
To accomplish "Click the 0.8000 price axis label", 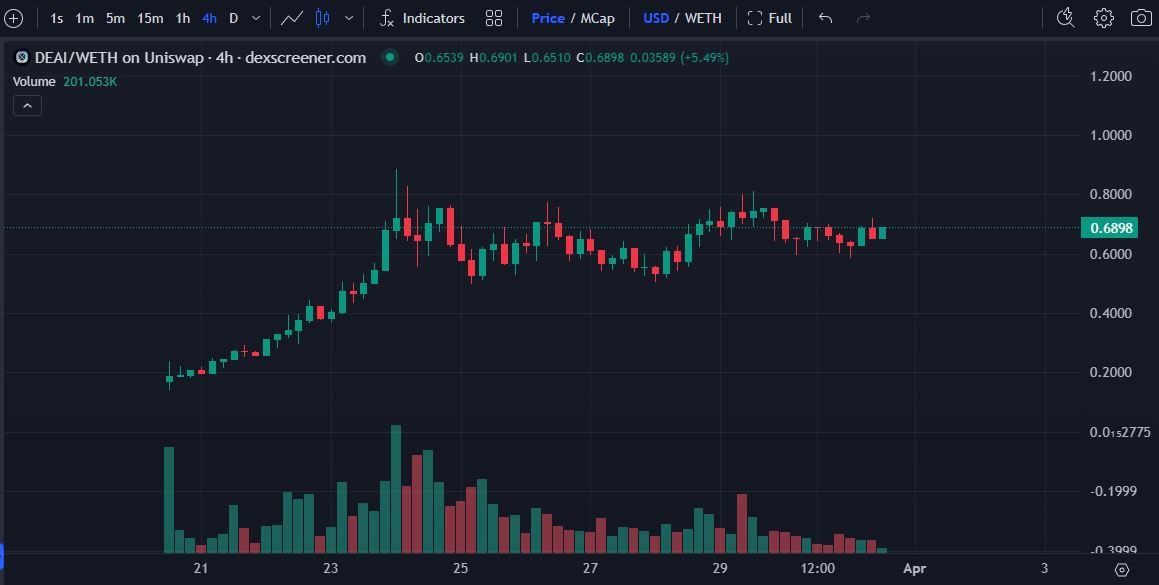I will click(x=1110, y=195).
